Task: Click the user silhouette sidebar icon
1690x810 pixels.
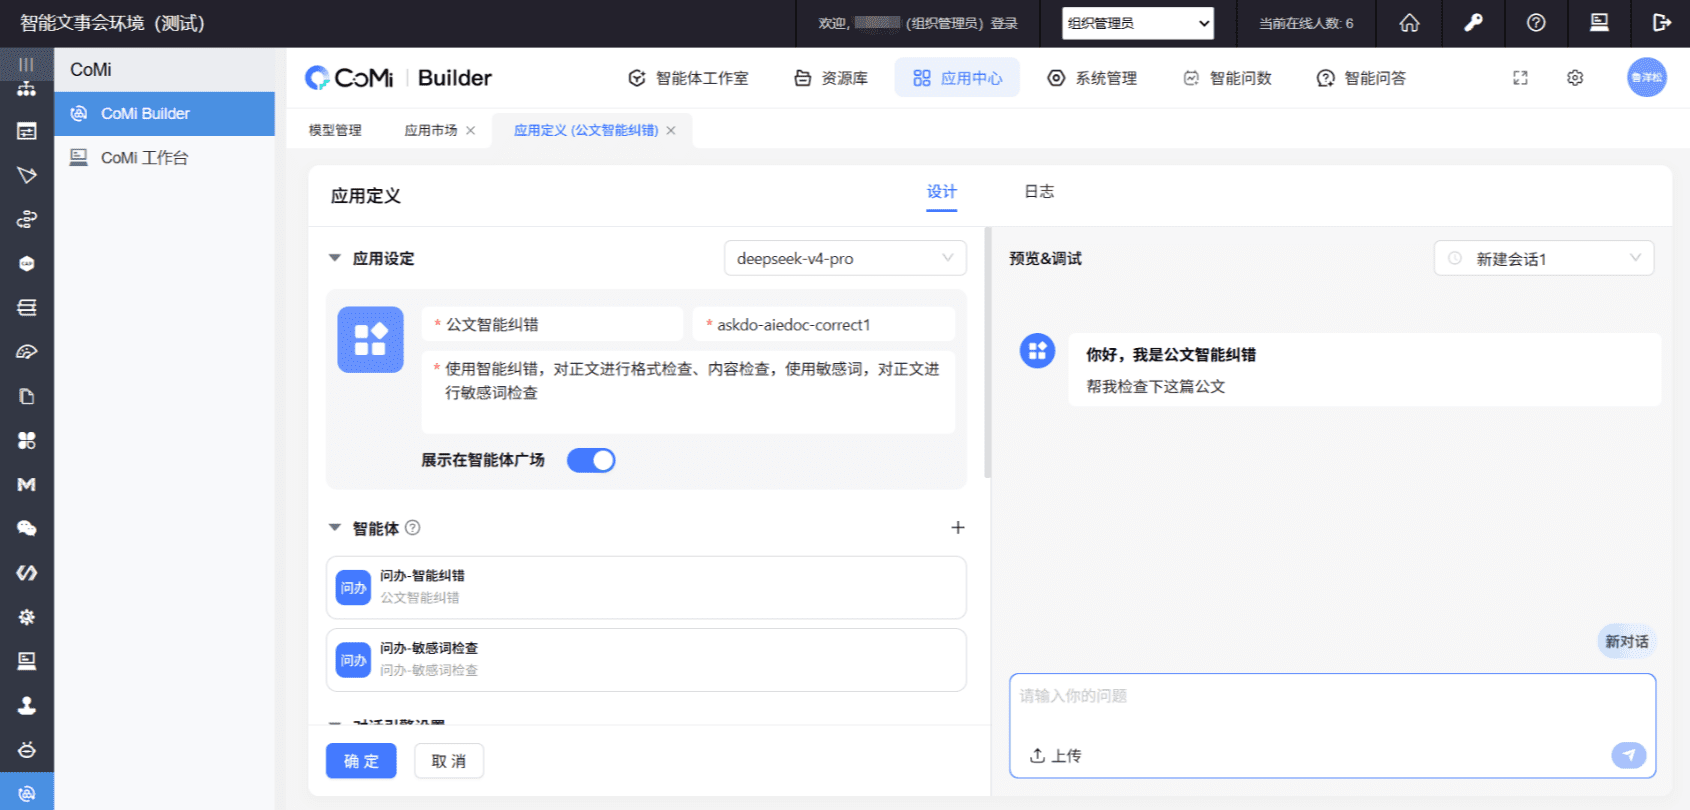Action: 26,706
